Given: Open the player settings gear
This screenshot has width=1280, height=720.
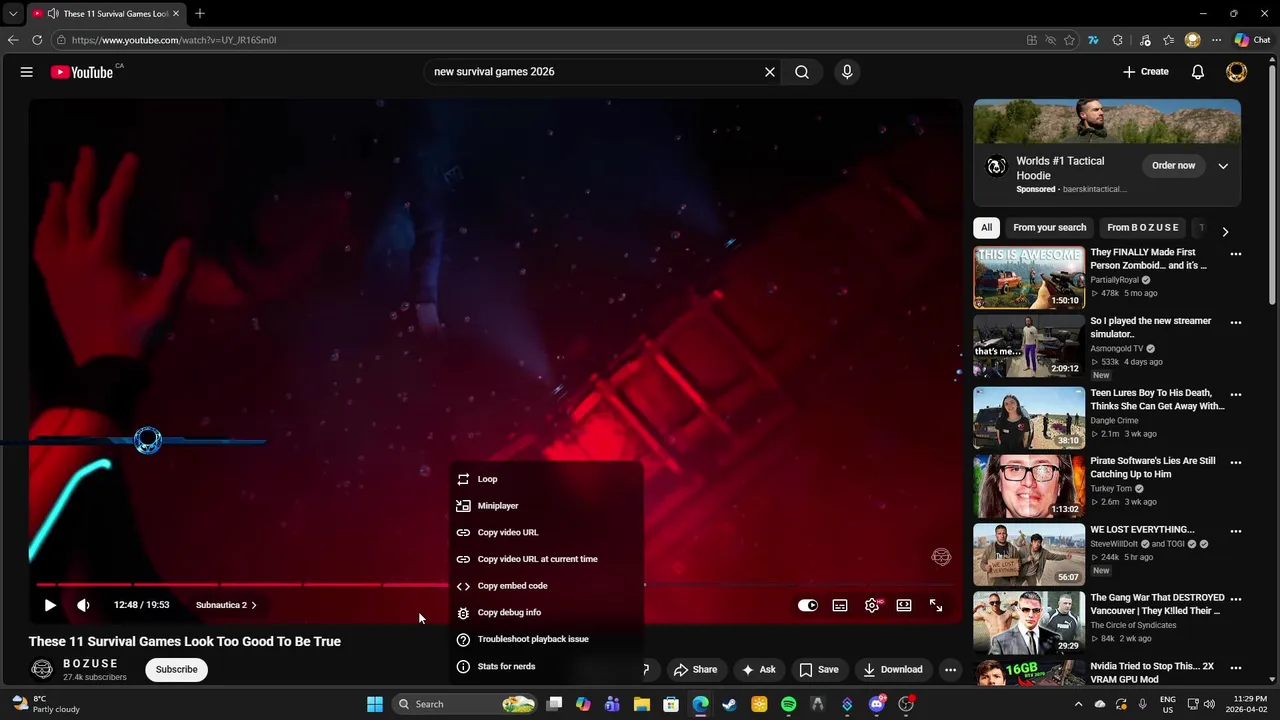Looking at the screenshot, I should pyautogui.click(x=872, y=605).
